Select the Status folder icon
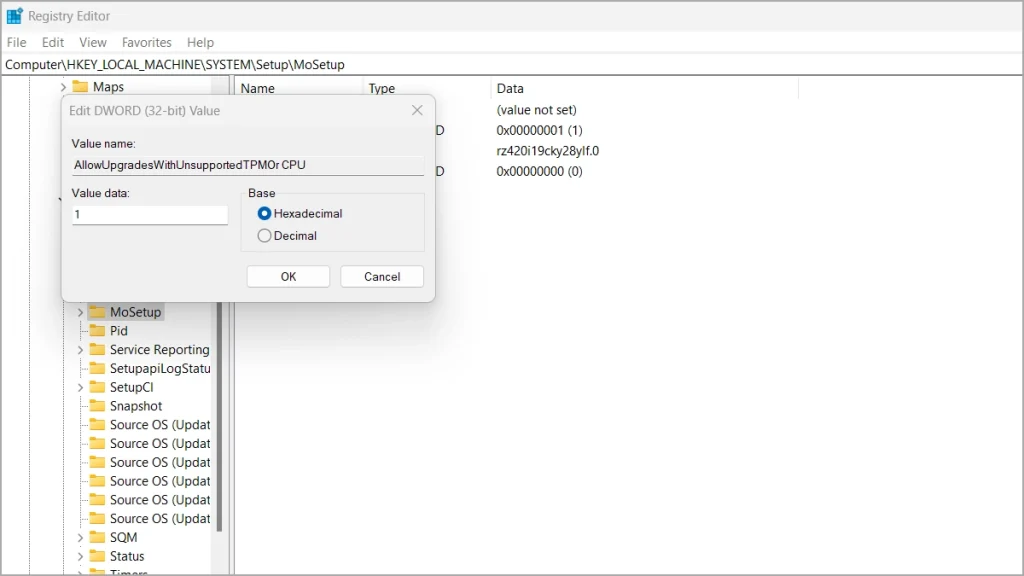 (99, 556)
